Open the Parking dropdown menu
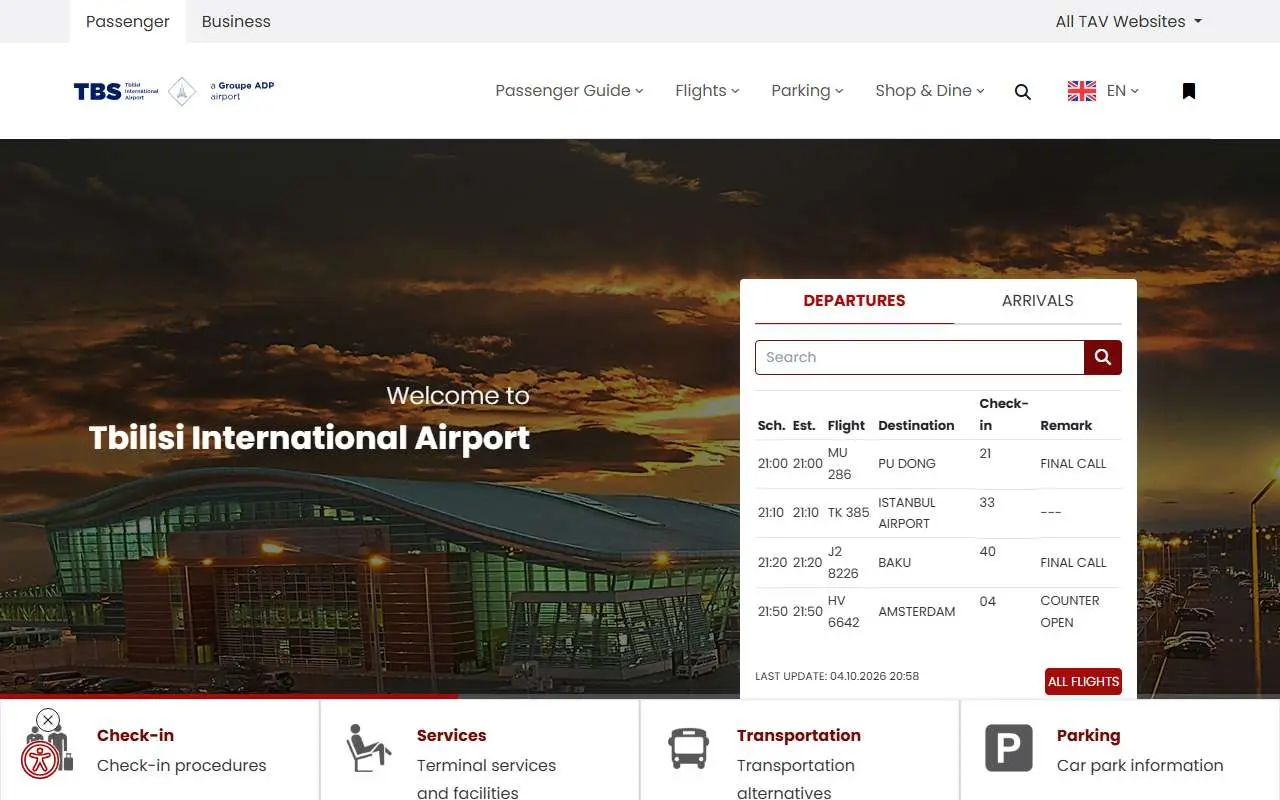 (x=807, y=91)
